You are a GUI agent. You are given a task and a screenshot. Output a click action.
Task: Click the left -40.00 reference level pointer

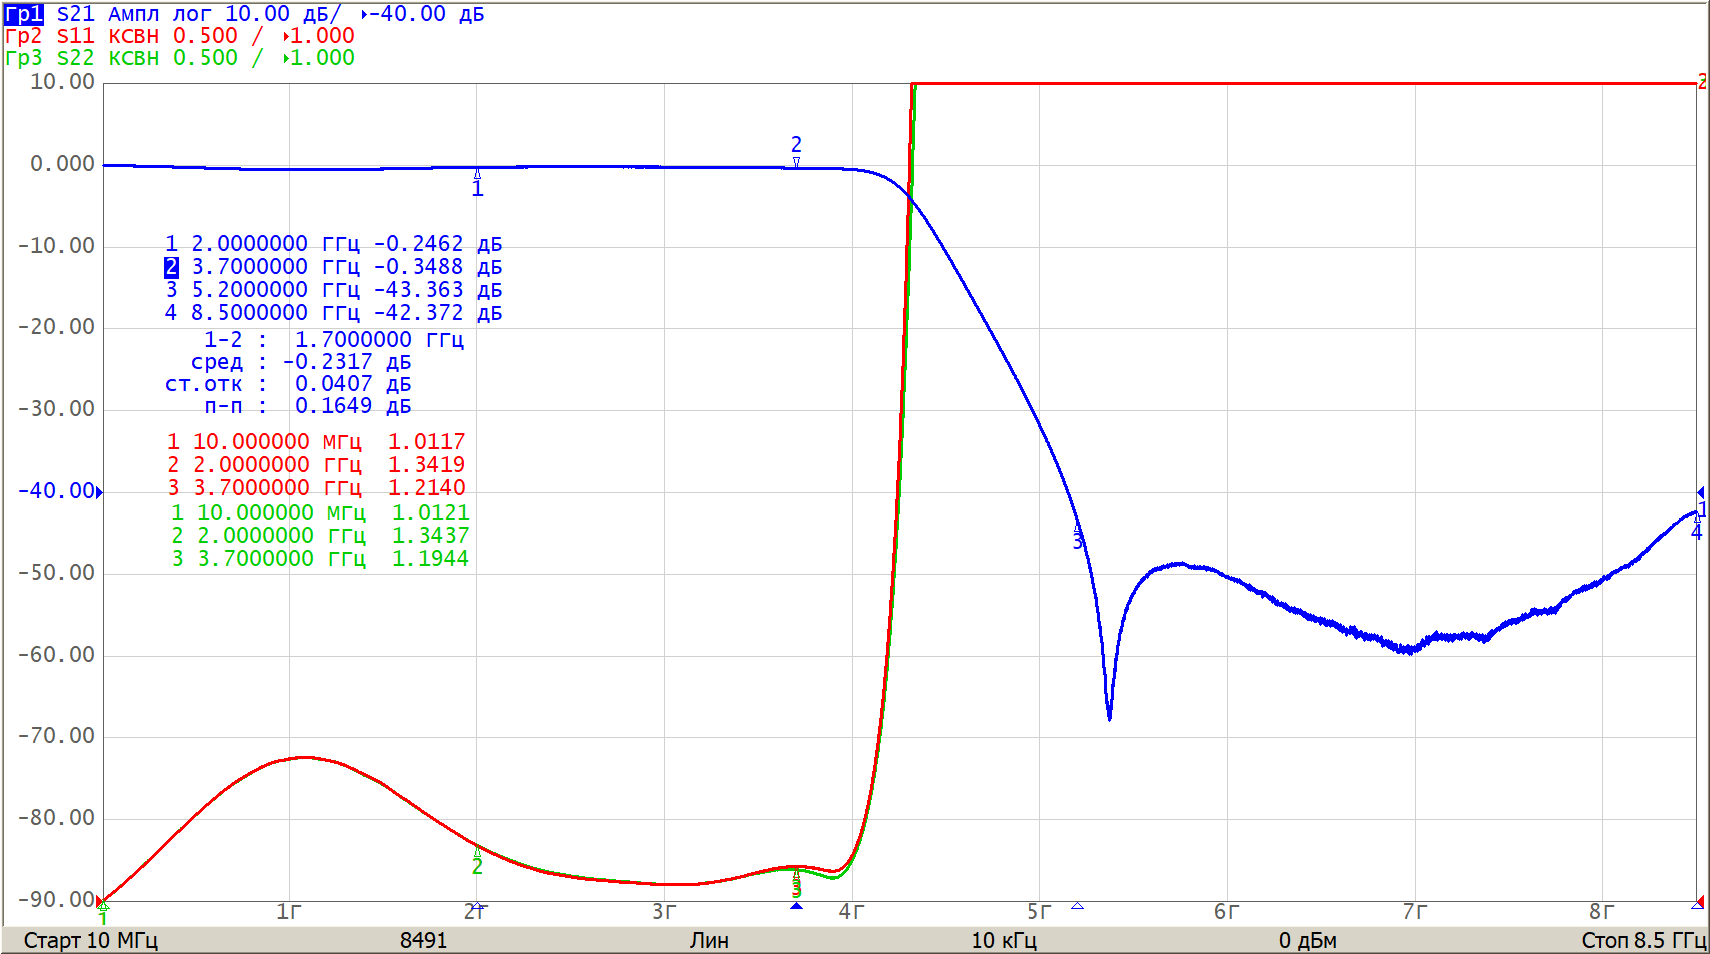pos(99,491)
